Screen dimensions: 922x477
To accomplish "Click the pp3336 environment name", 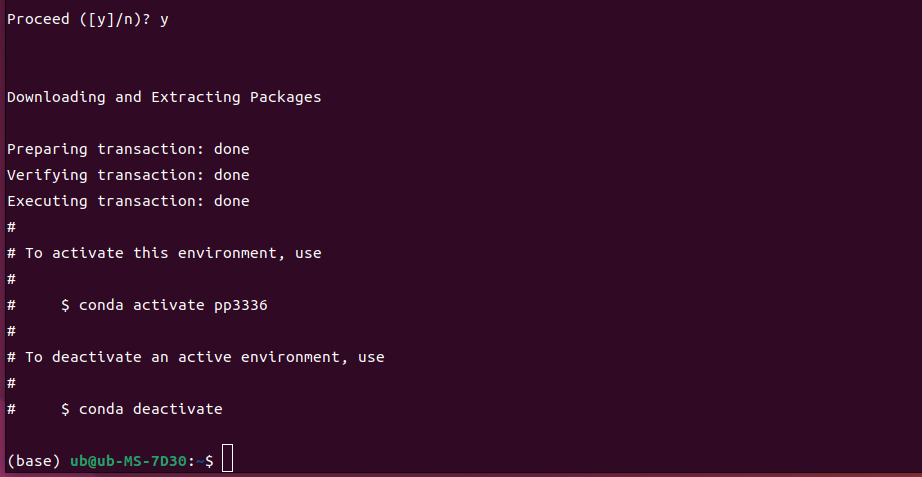I will pyautogui.click(x=240, y=305).
